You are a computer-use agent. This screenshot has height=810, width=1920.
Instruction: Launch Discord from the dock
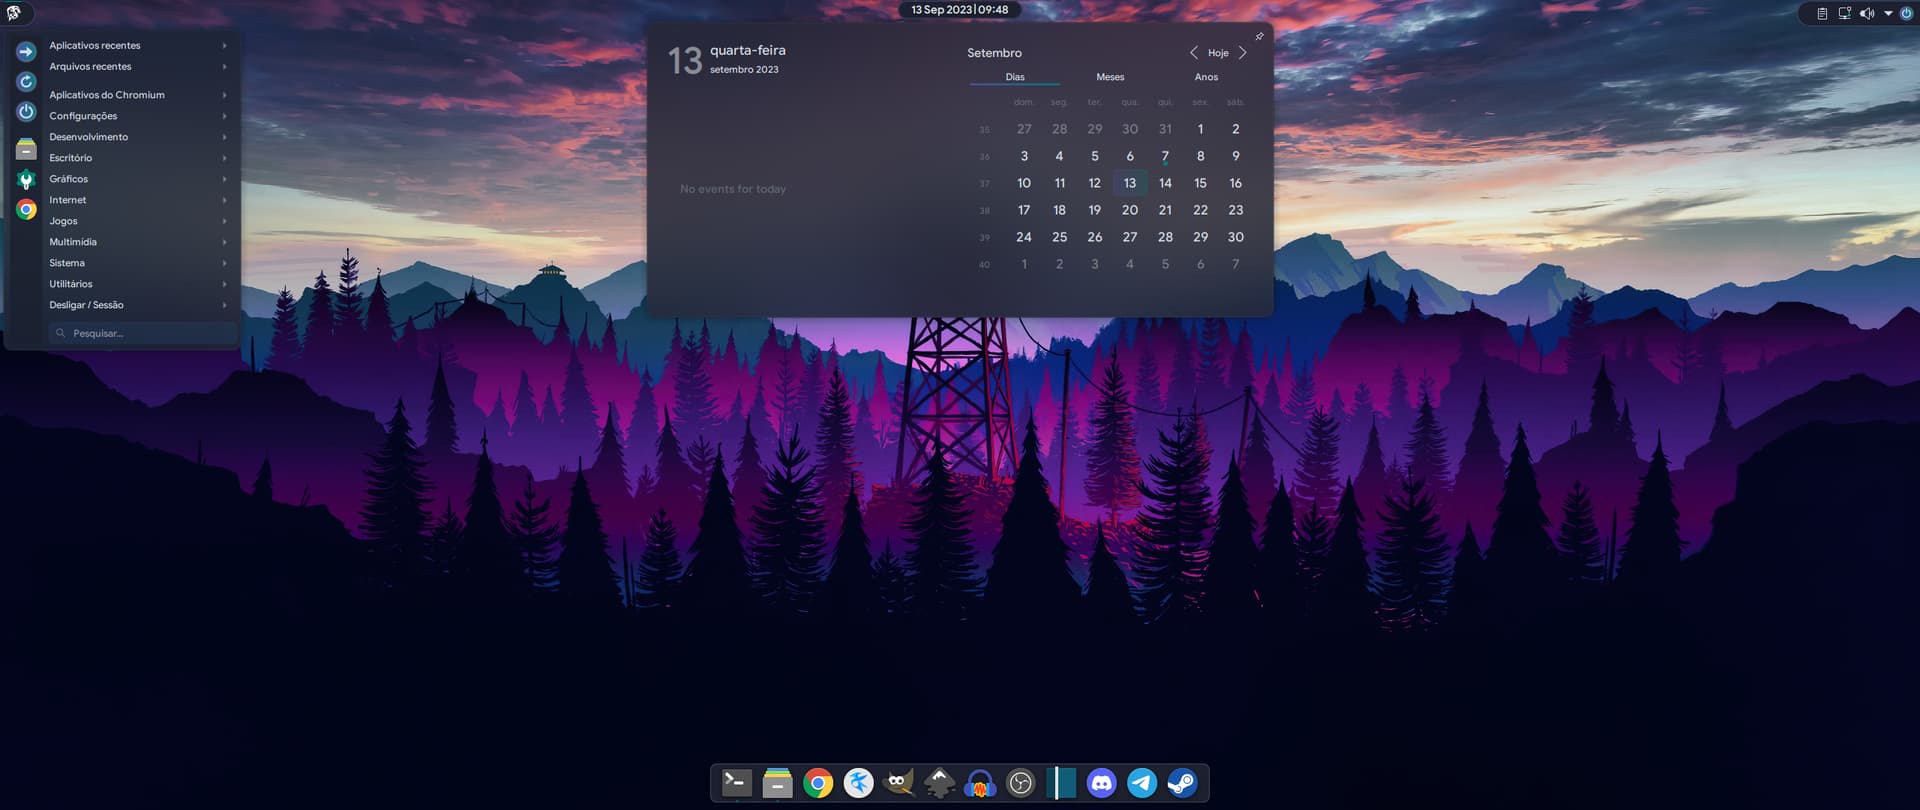pyautogui.click(x=1101, y=783)
